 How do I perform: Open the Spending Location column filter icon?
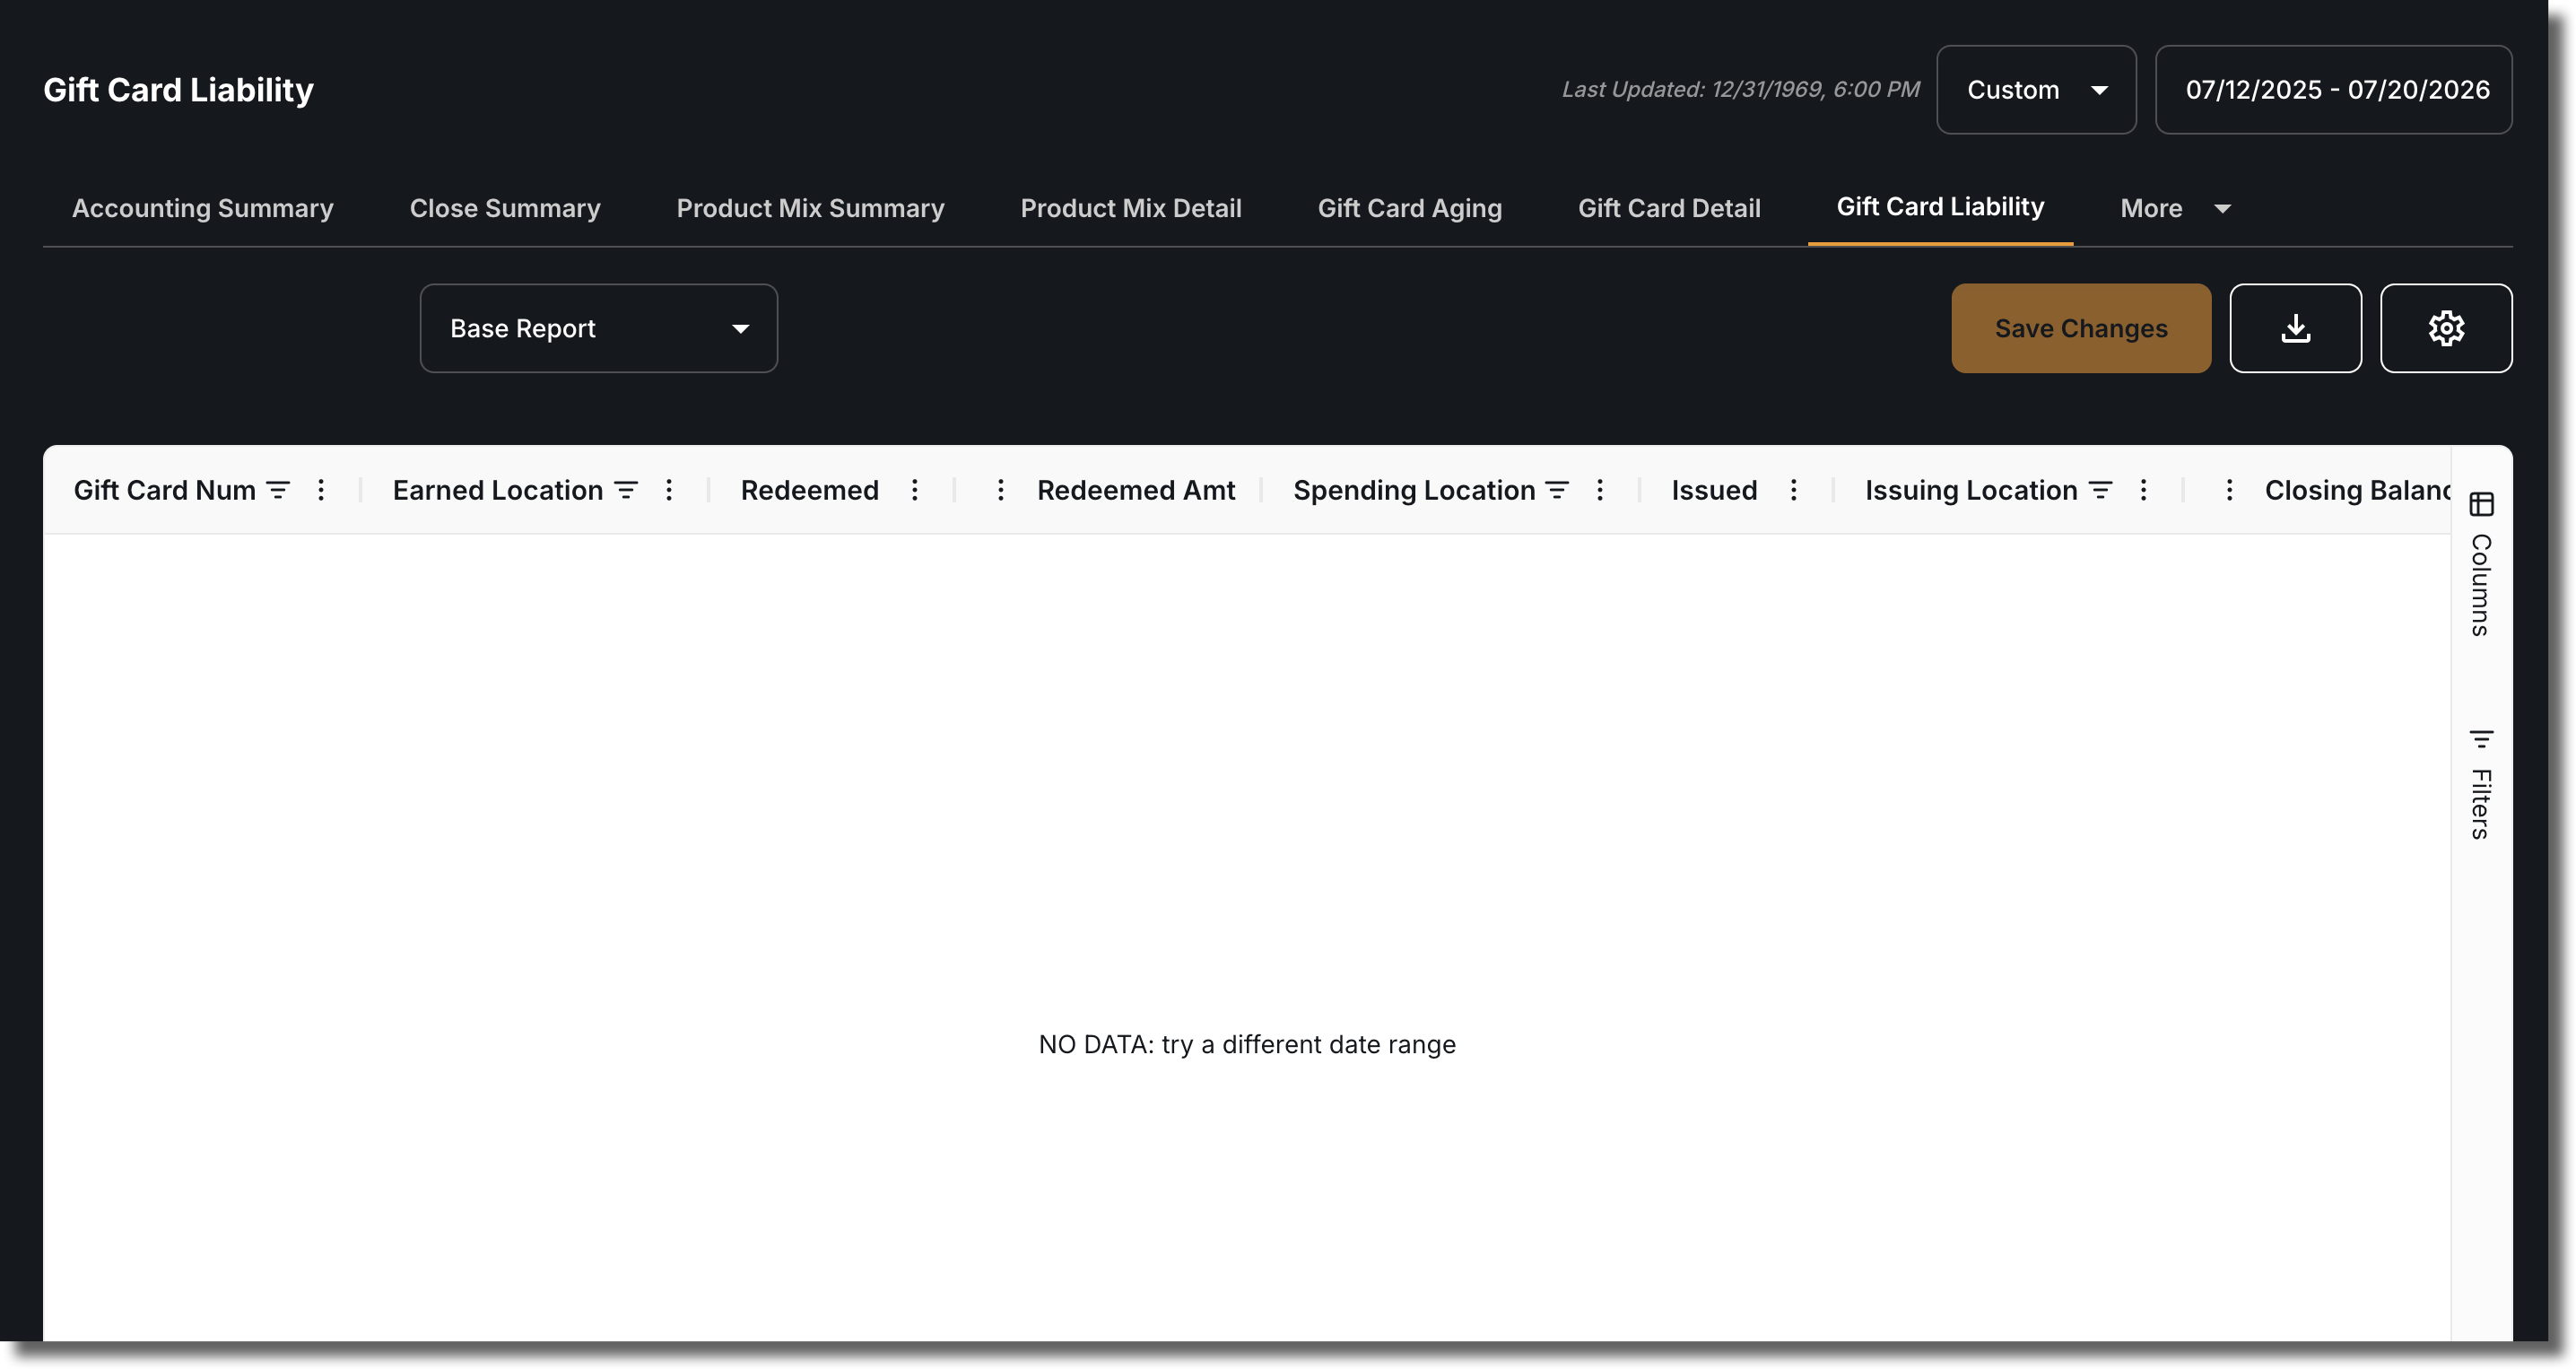(1557, 490)
